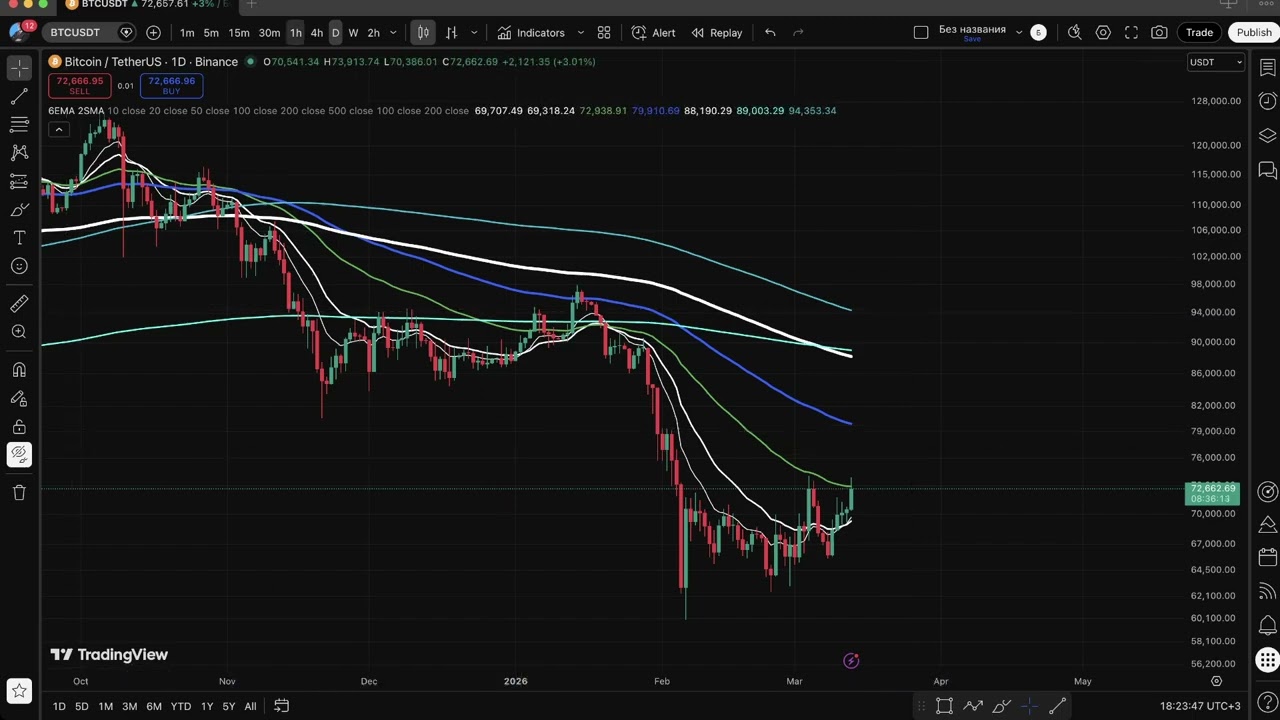Open the emoji icons tool
Image resolution: width=1280 pixels, height=720 pixels.
click(19, 266)
